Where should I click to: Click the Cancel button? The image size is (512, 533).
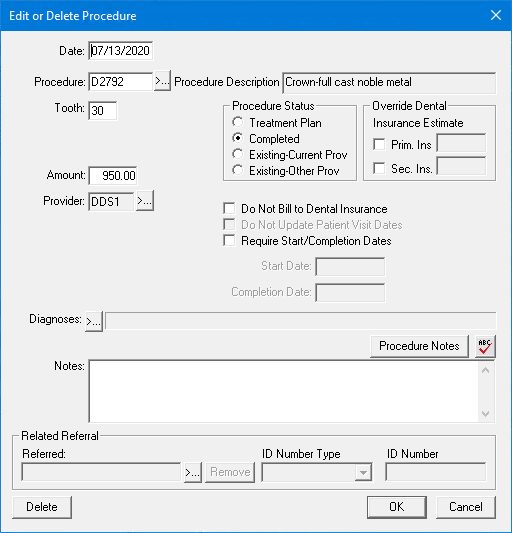tap(465, 507)
